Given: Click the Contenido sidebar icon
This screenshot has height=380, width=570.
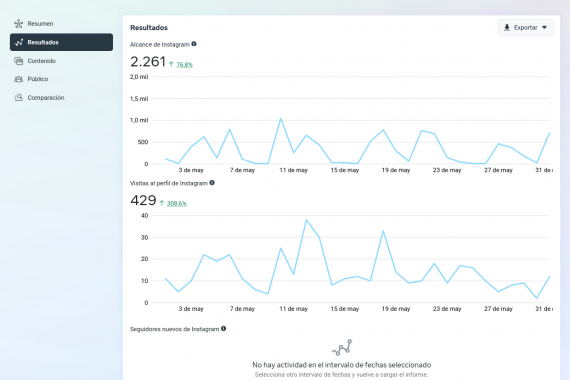Looking at the screenshot, I should pyautogui.click(x=19, y=61).
